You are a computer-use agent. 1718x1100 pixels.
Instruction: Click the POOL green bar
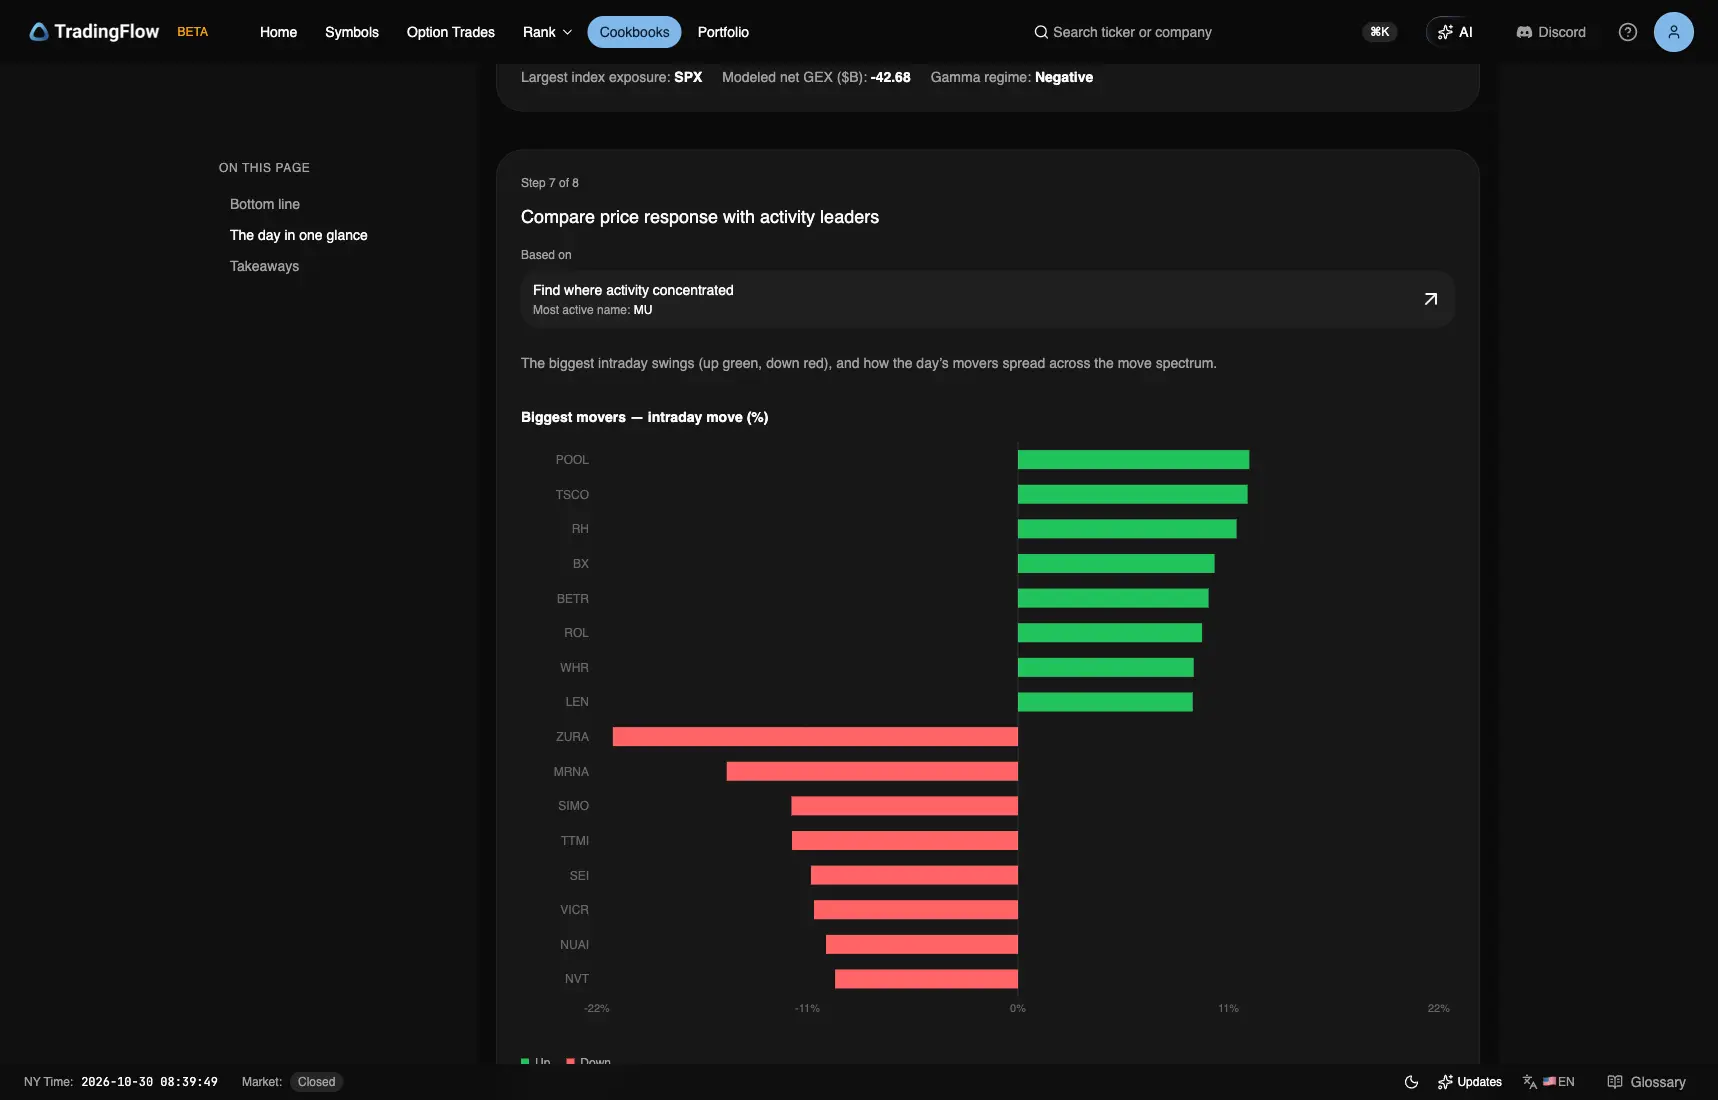[1133, 460]
